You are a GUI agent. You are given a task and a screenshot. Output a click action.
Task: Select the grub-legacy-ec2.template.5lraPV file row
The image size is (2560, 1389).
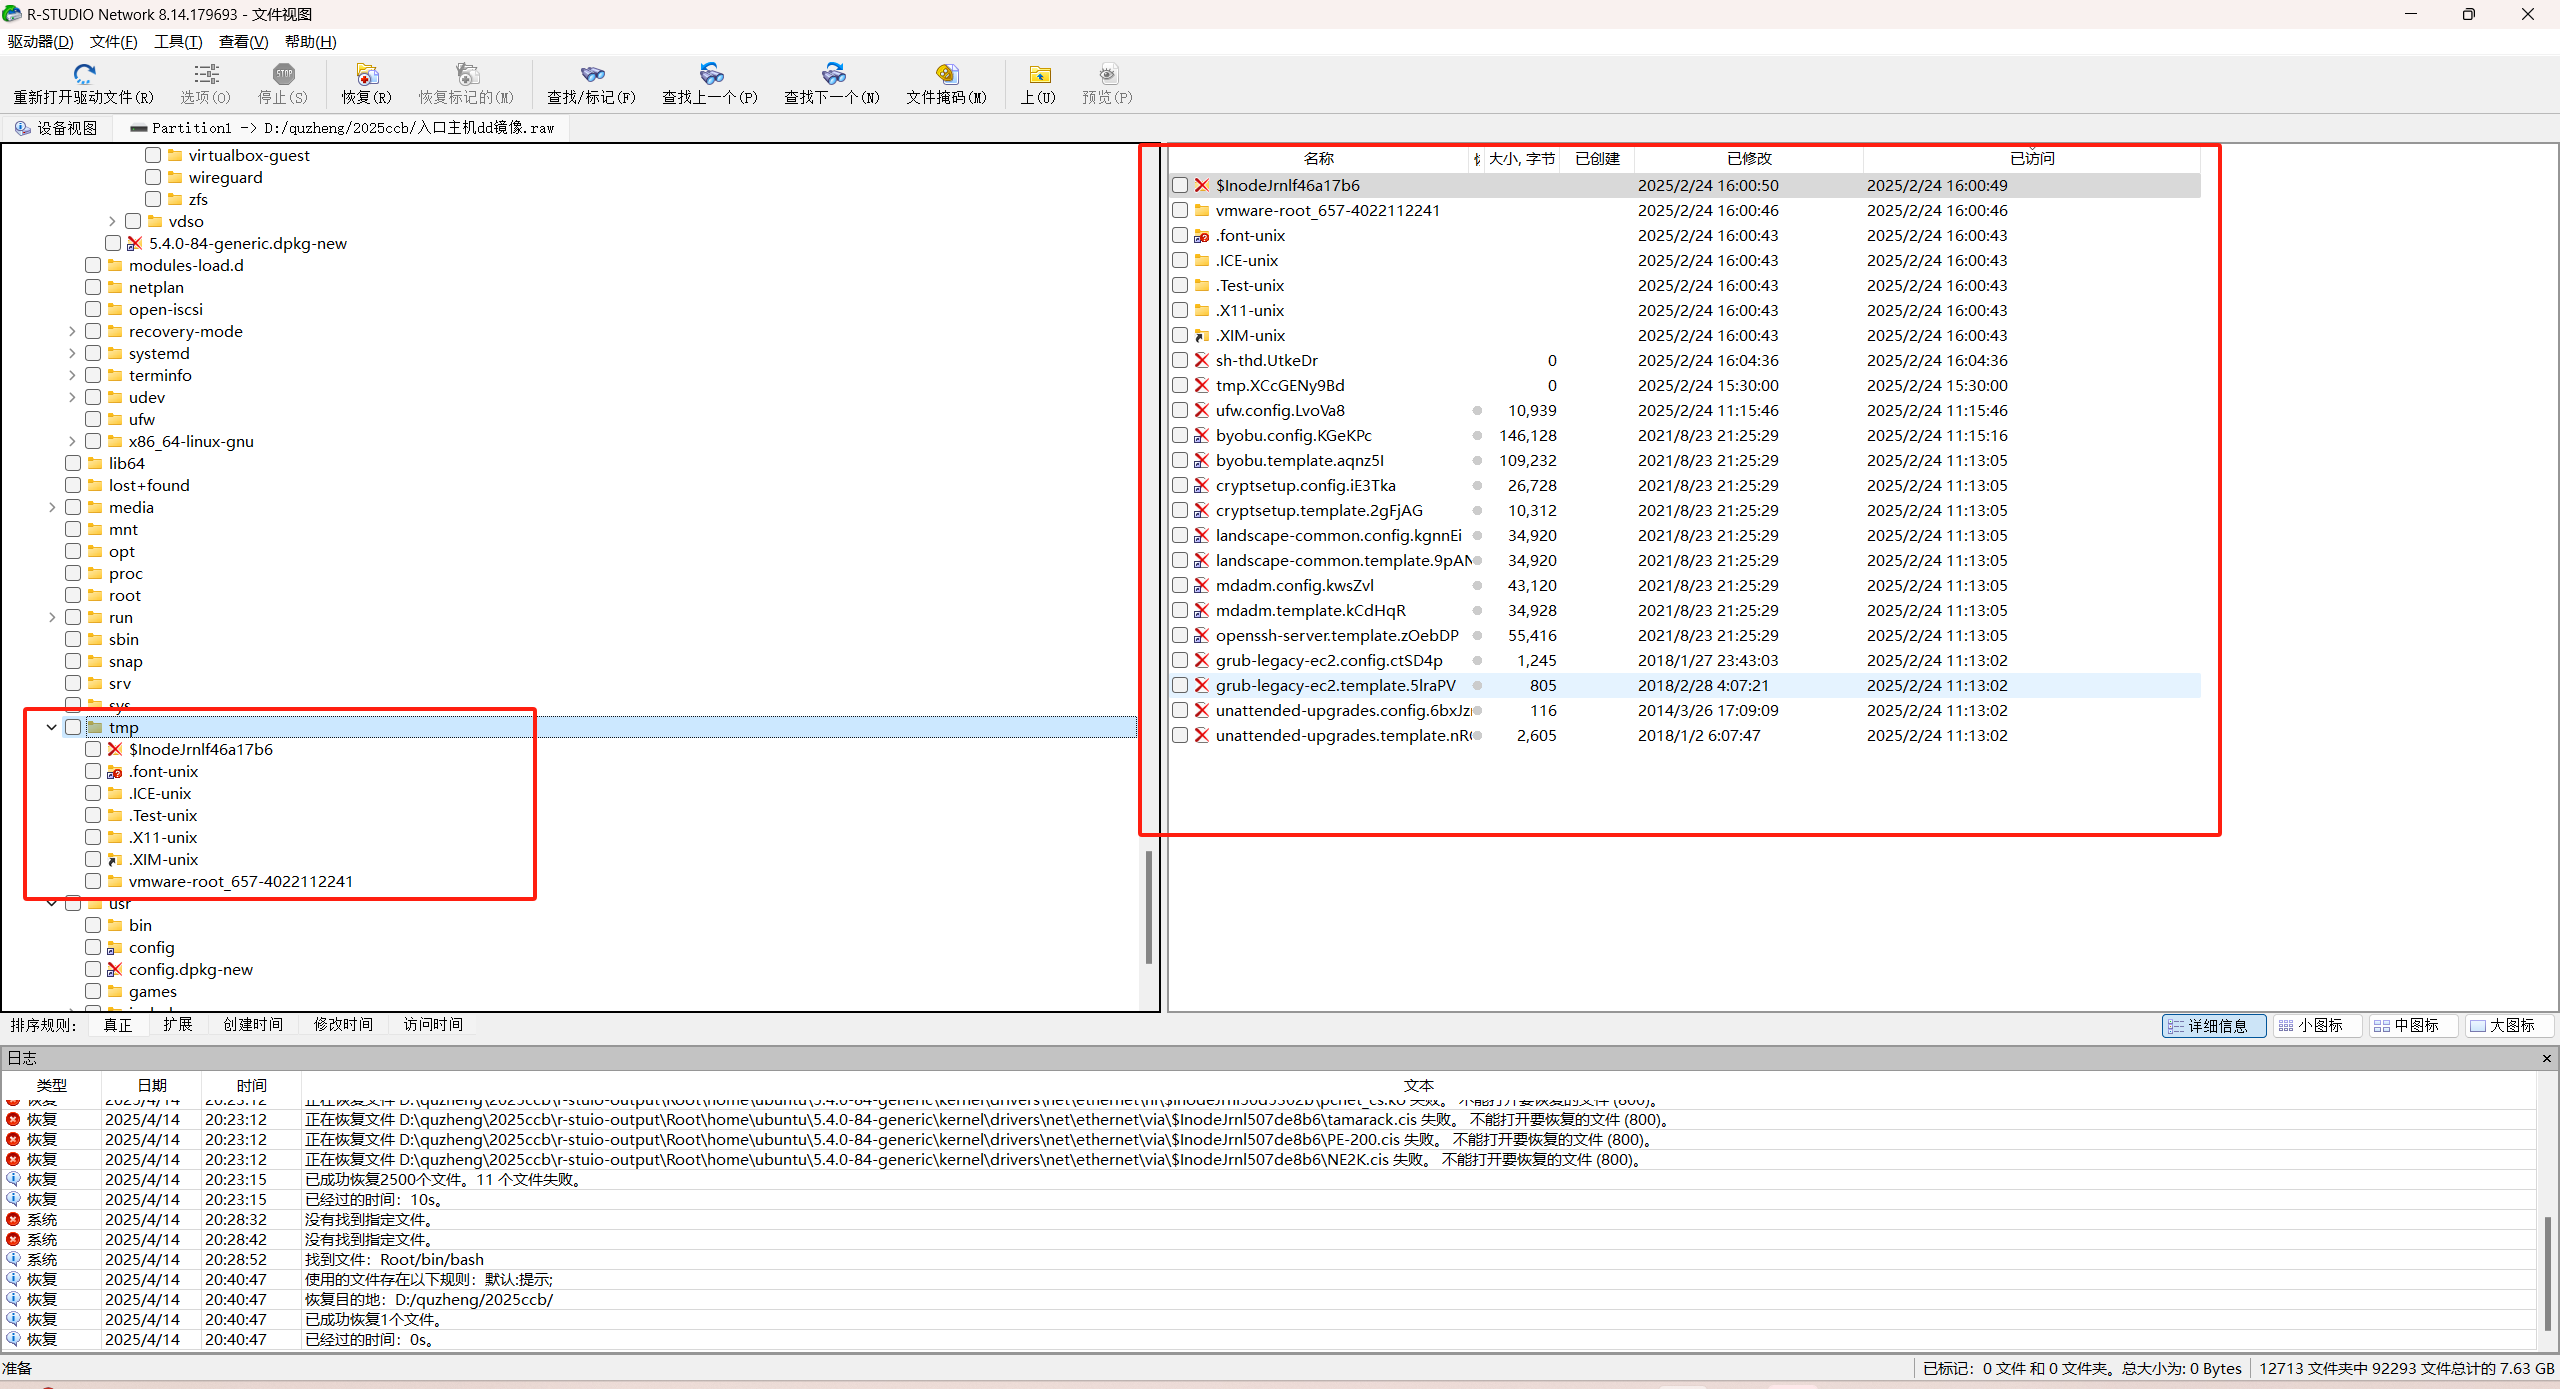pyautogui.click(x=1335, y=685)
